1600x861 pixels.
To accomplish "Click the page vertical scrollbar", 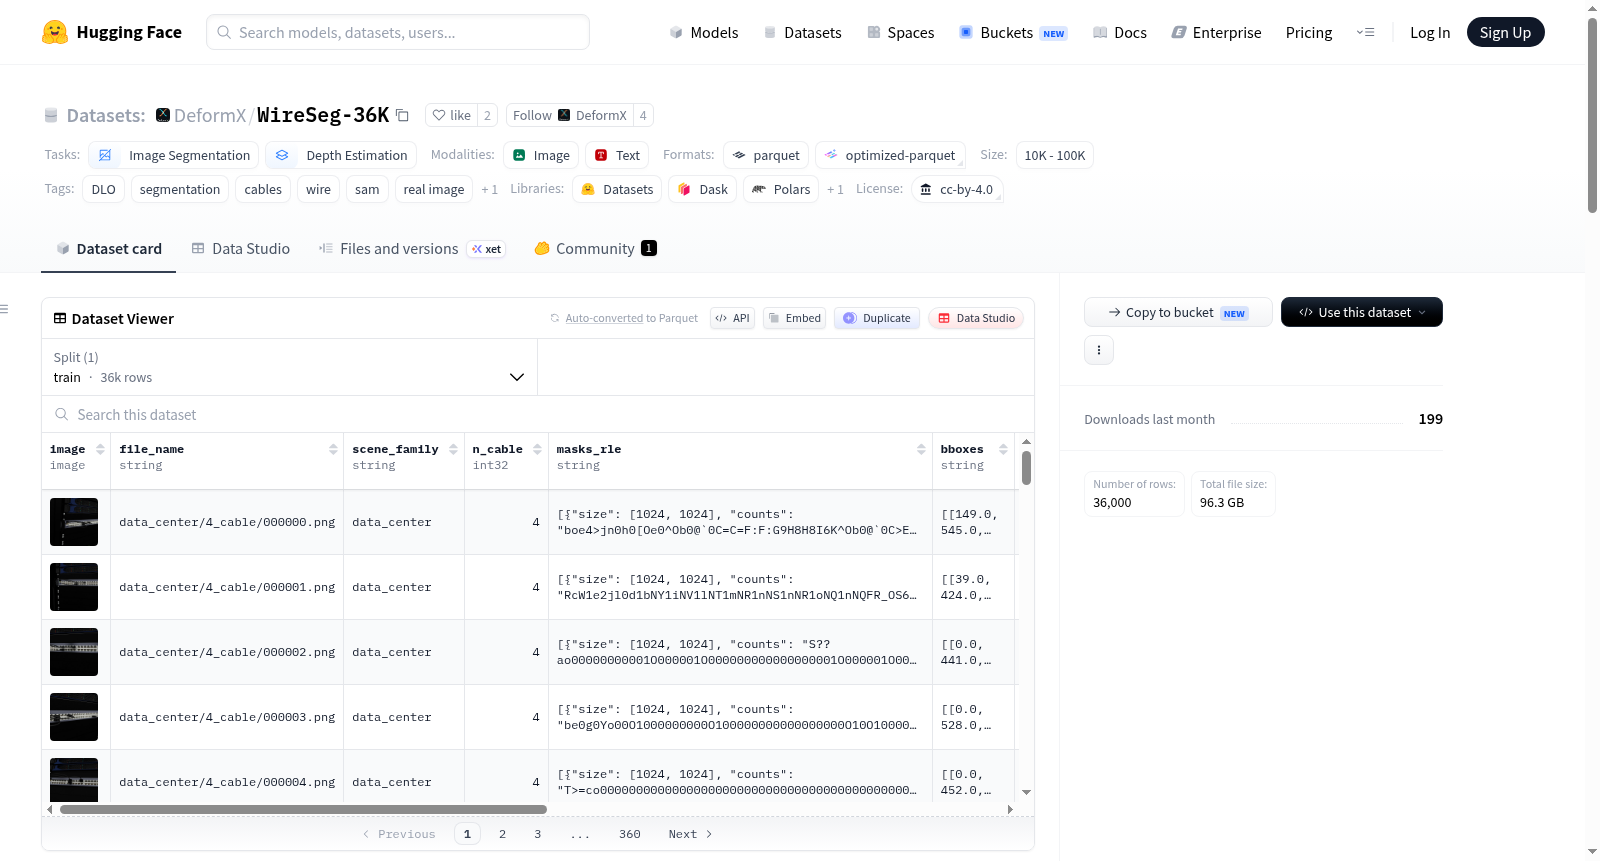I will tap(1592, 115).
